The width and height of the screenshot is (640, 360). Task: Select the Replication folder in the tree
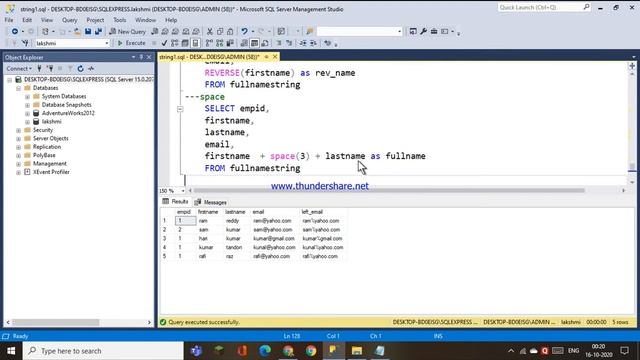pyautogui.click(x=47, y=147)
